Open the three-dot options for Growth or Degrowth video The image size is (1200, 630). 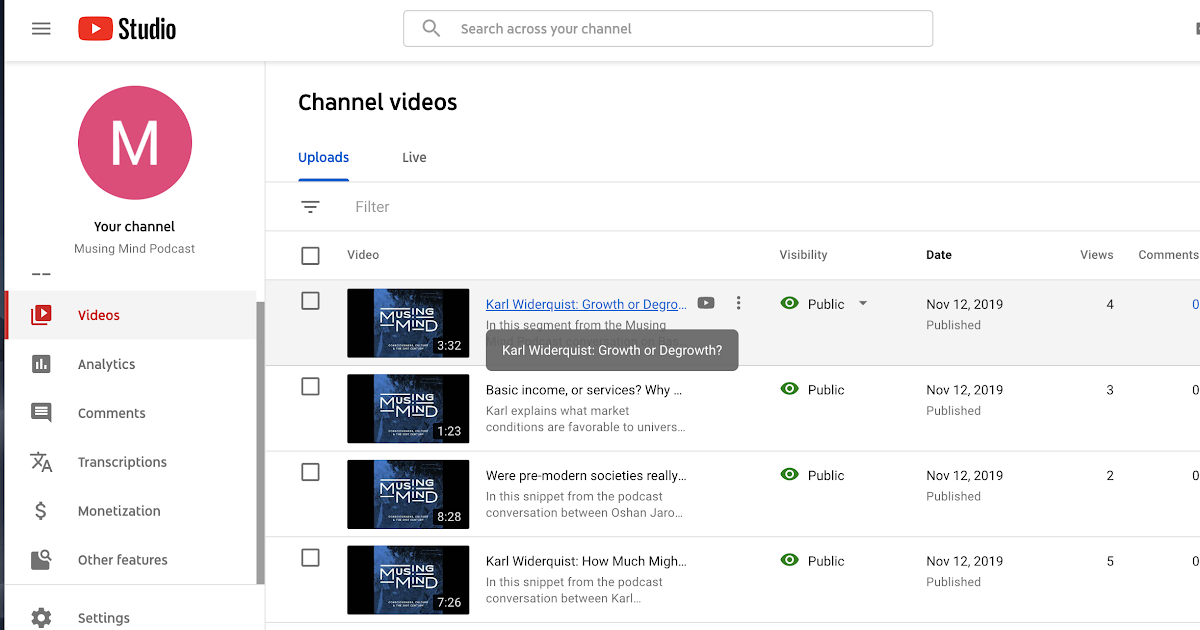738,303
